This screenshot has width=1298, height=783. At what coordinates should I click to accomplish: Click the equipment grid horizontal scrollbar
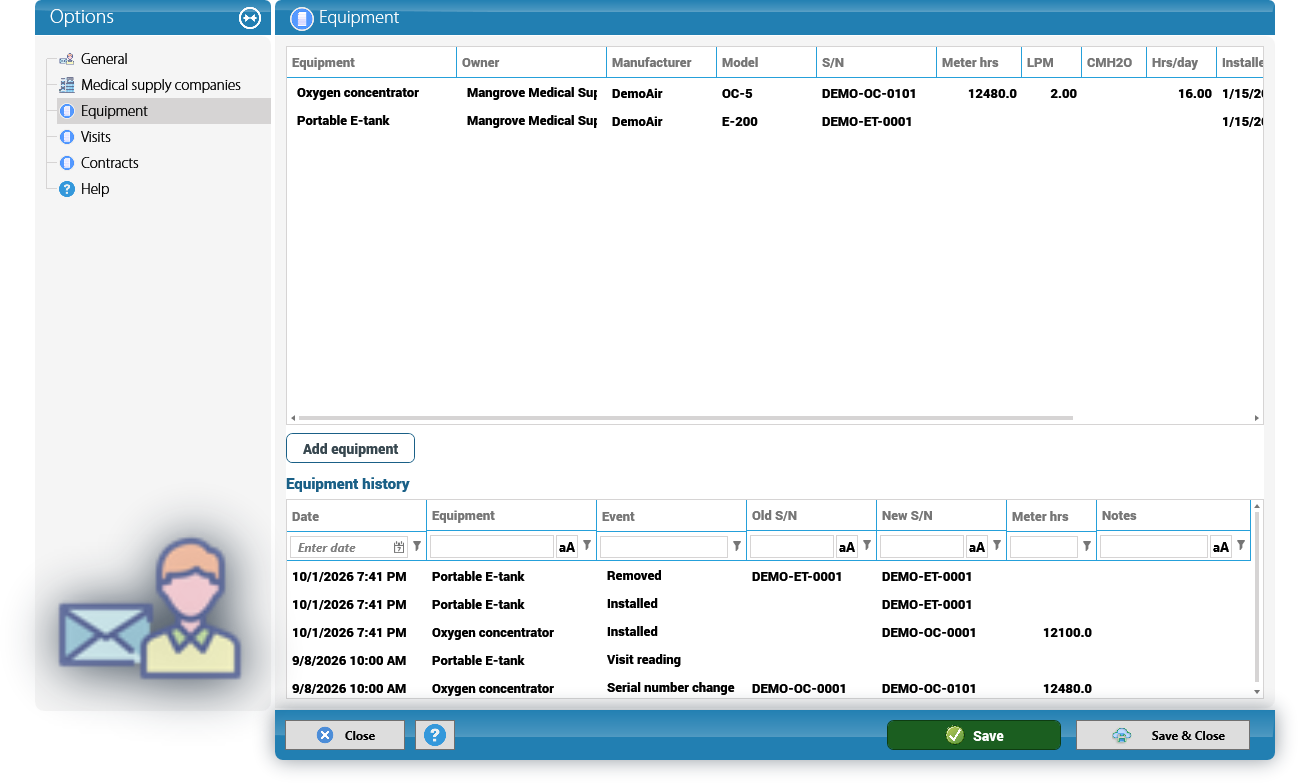[x=685, y=418]
